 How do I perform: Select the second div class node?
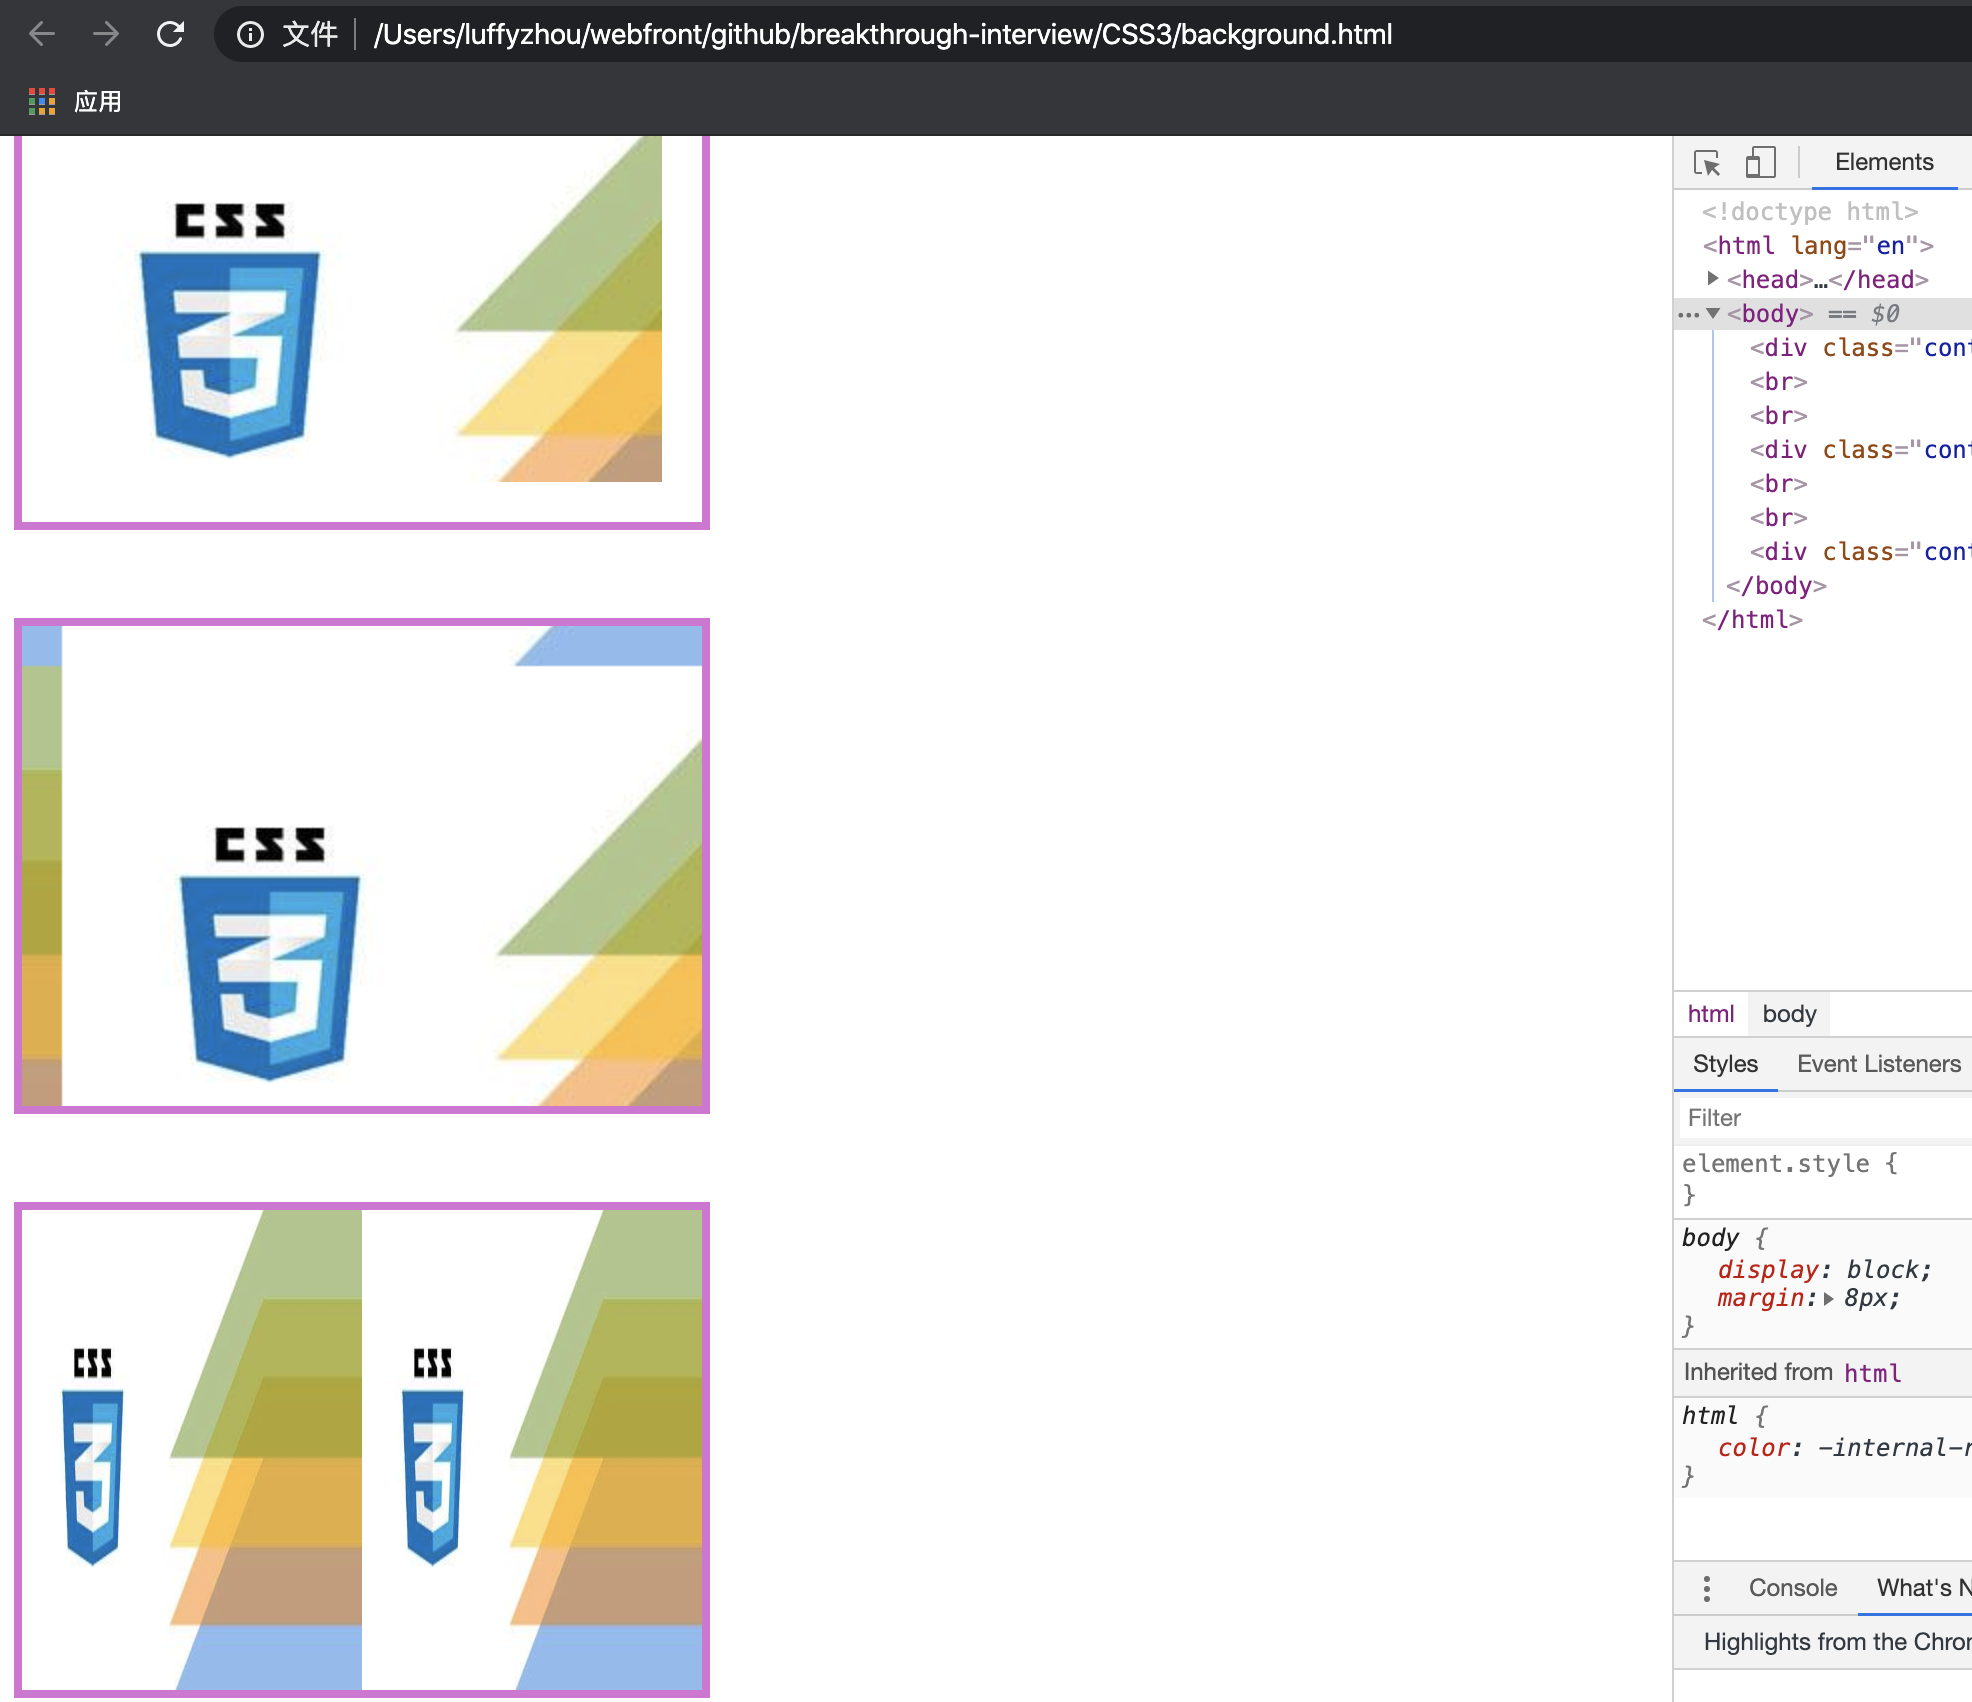(1860, 450)
